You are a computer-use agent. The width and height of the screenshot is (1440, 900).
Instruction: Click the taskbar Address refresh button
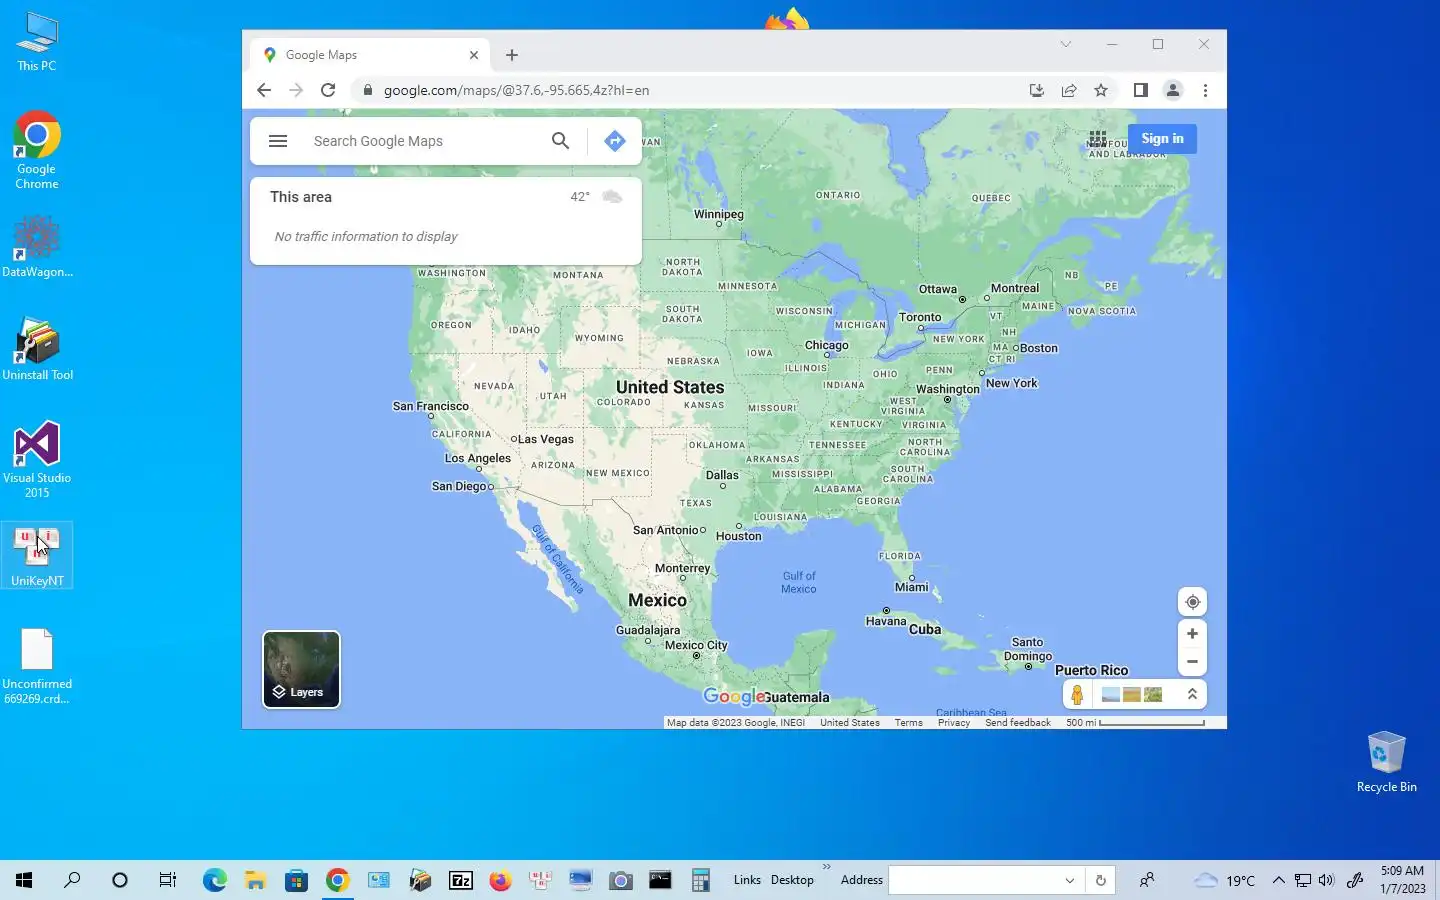point(1100,880)
